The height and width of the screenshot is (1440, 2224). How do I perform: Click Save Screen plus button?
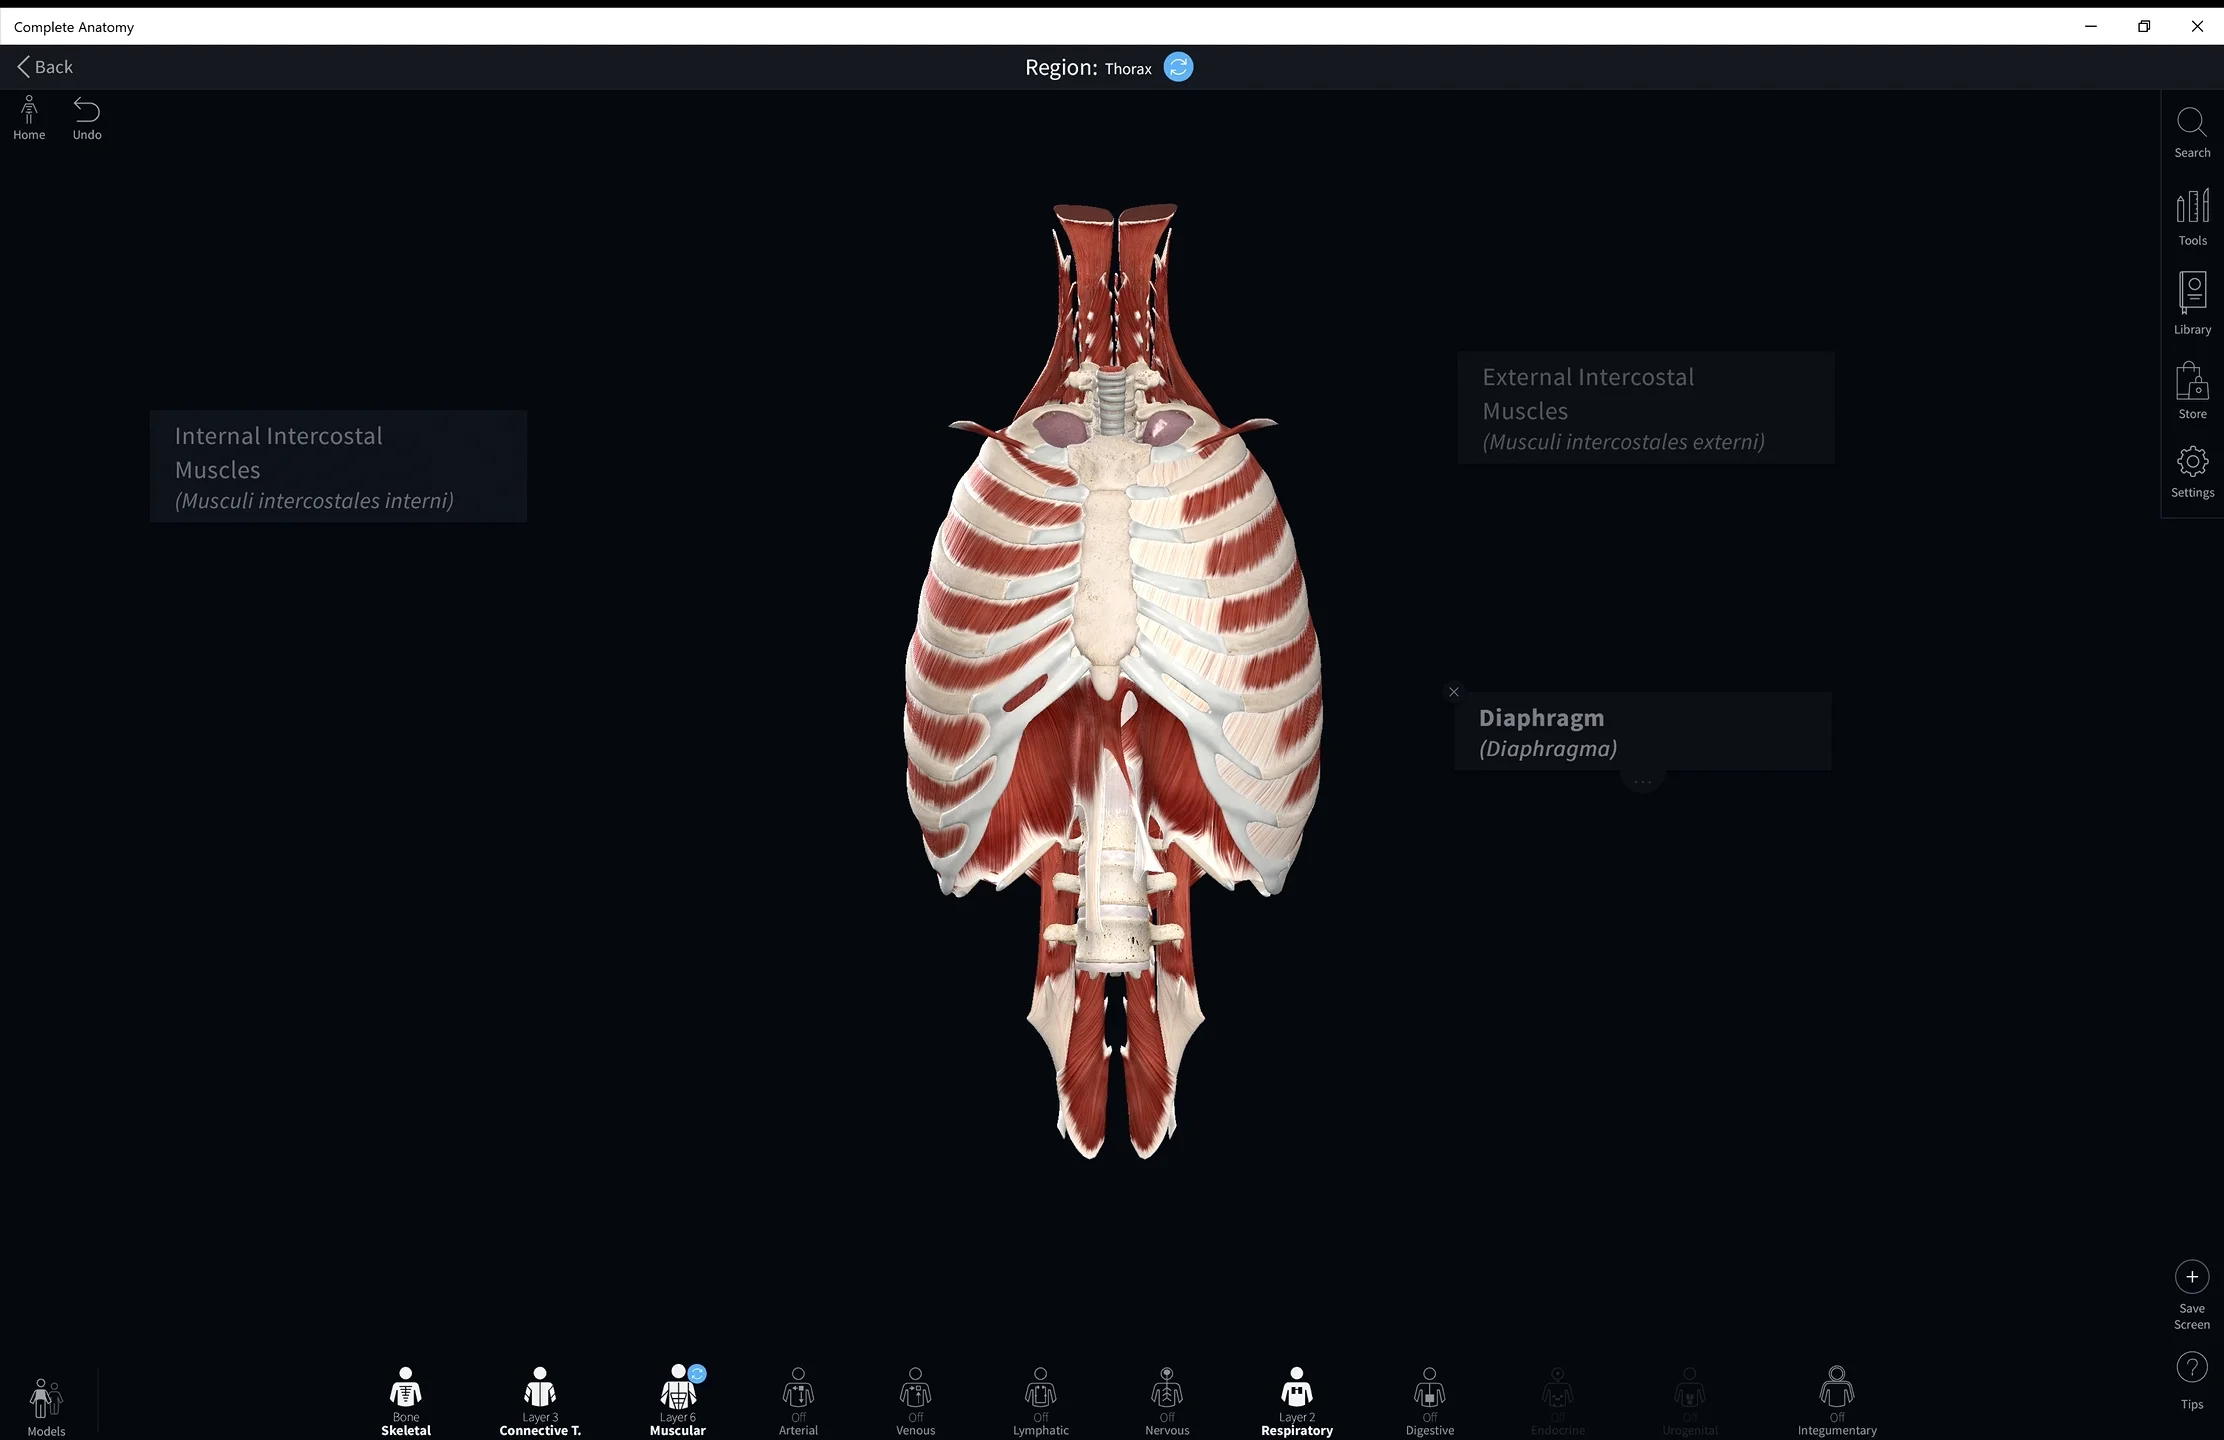point(2191,1277)
